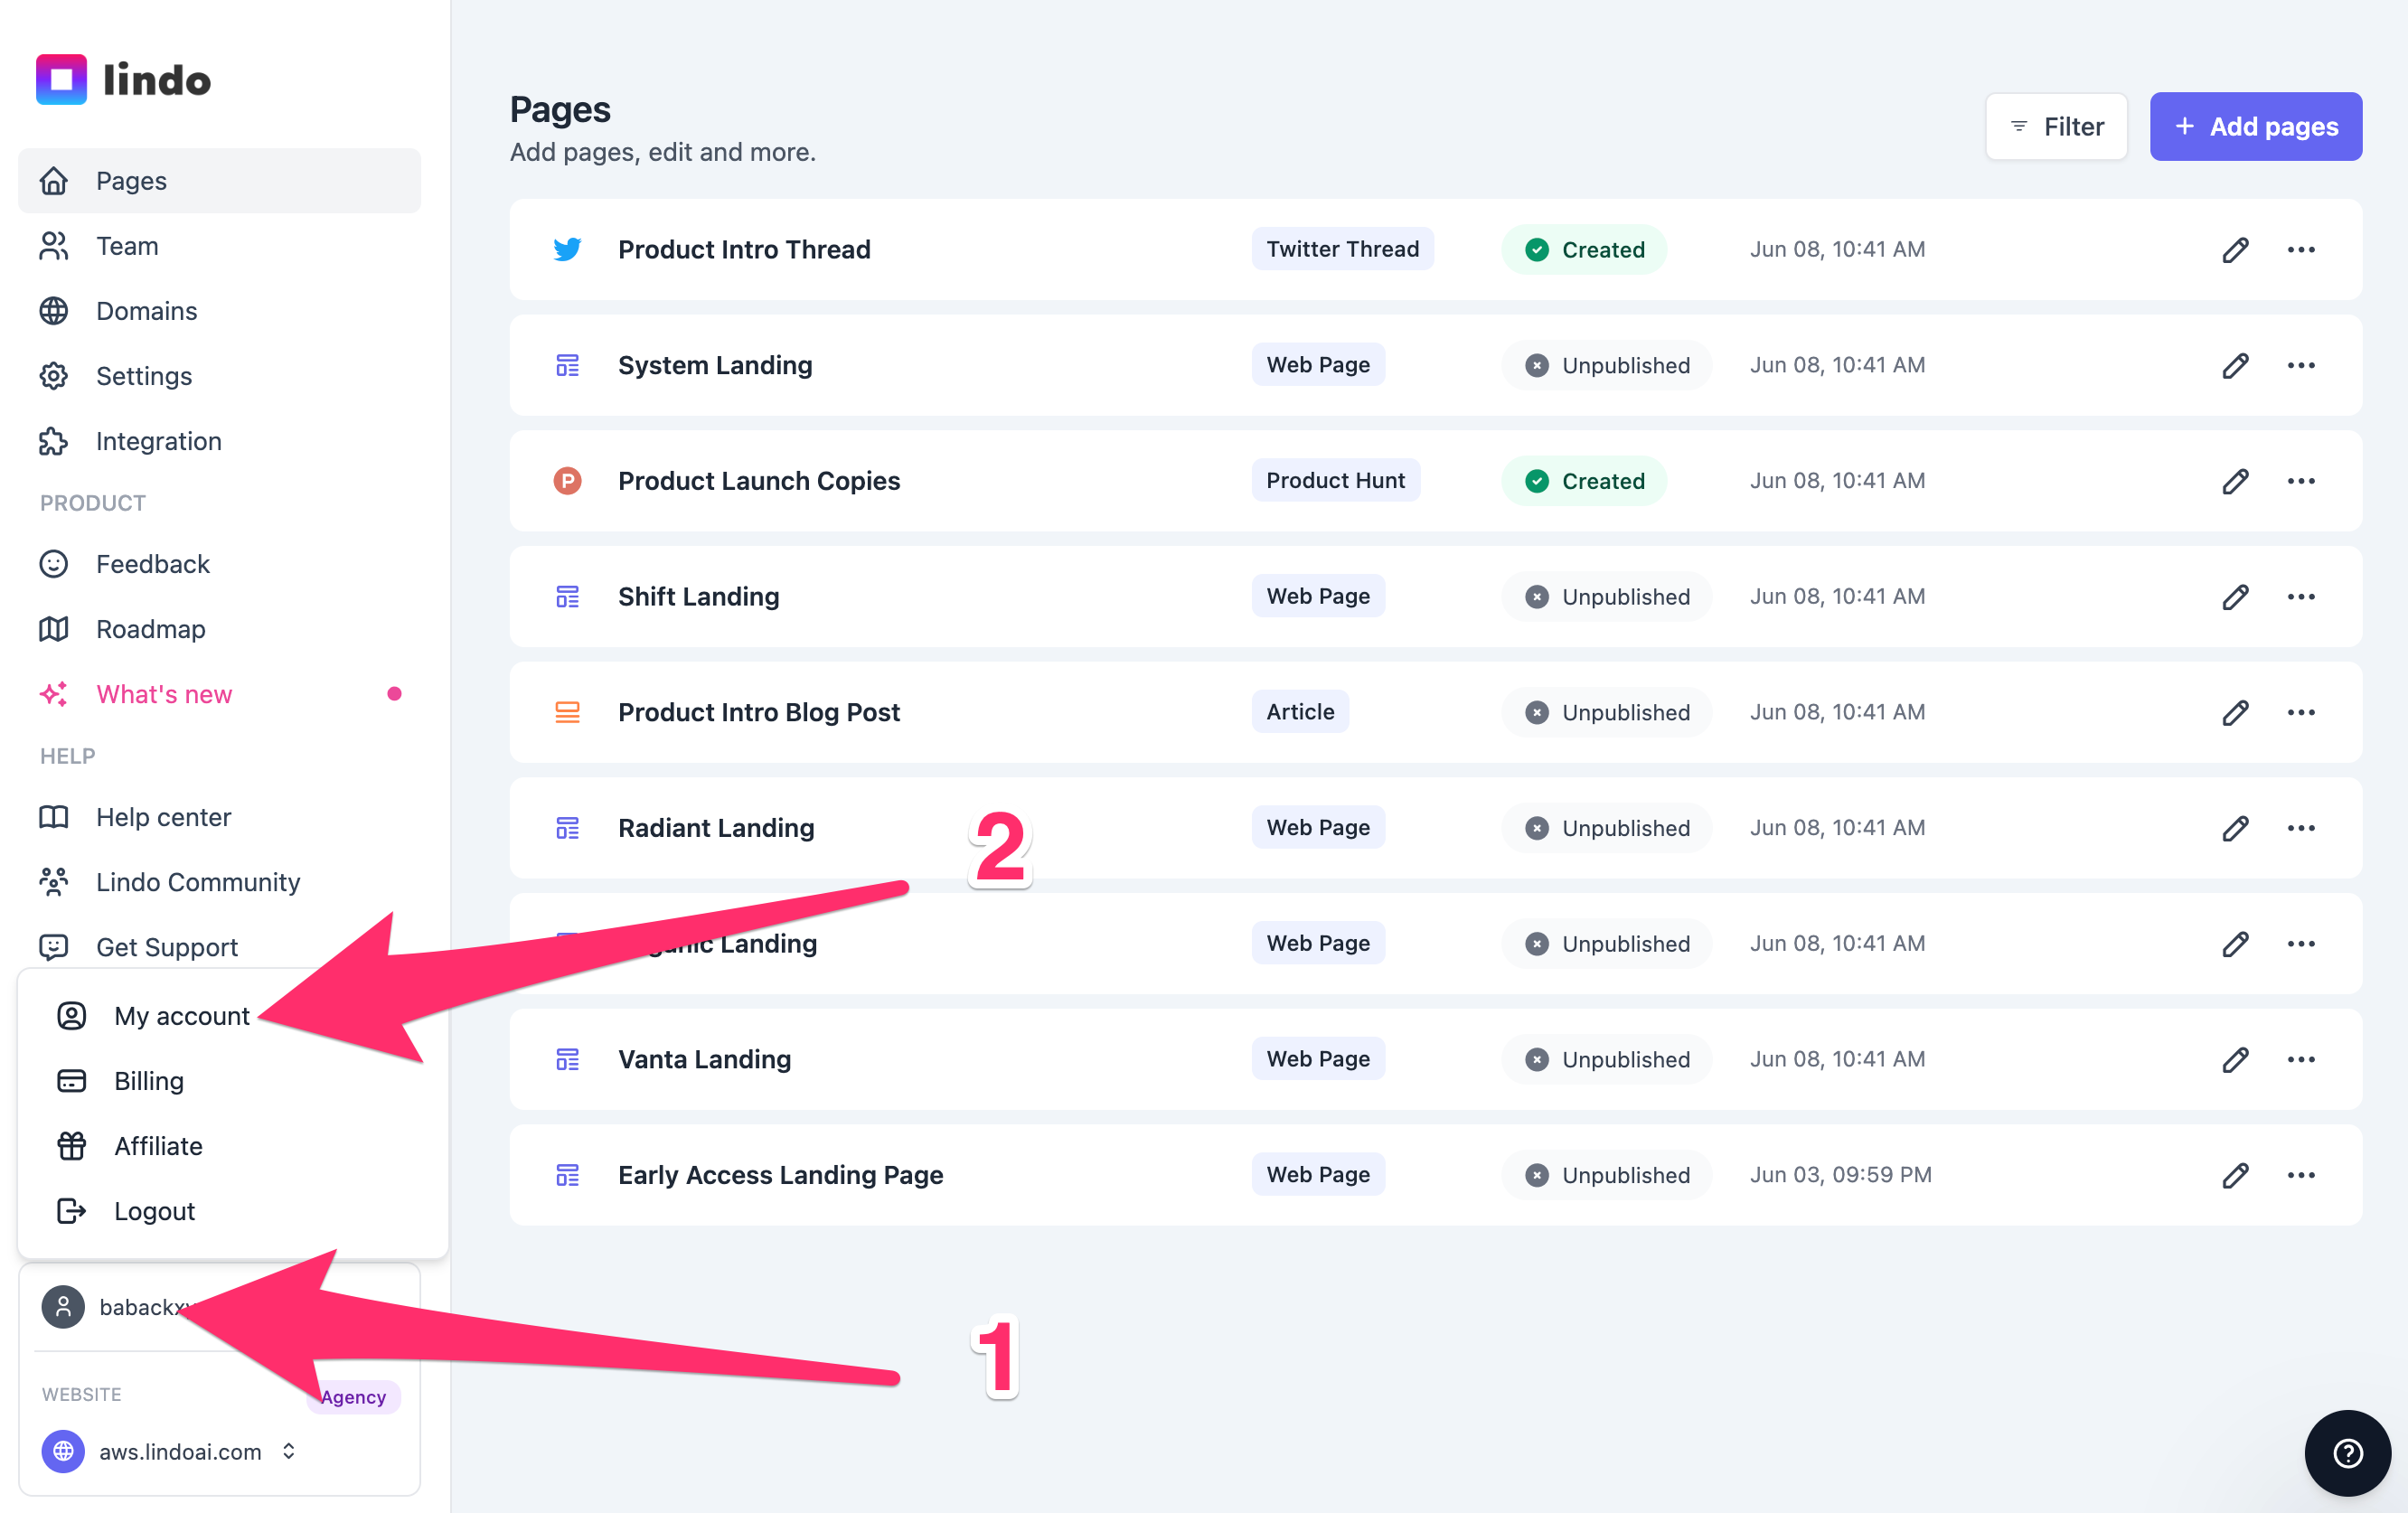Click the Domains globe icon

(54, 311)
